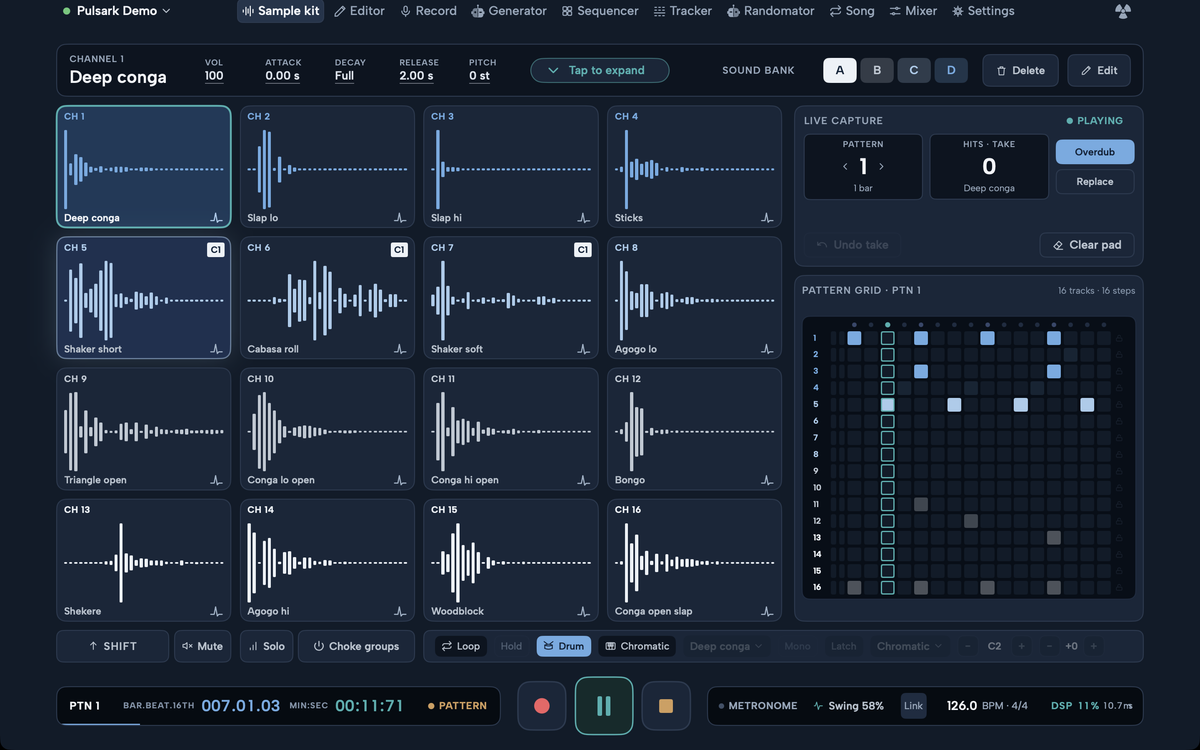Click the lock icon for grid track 16
Screen dimensions: 1200x750
(1118, 587)
